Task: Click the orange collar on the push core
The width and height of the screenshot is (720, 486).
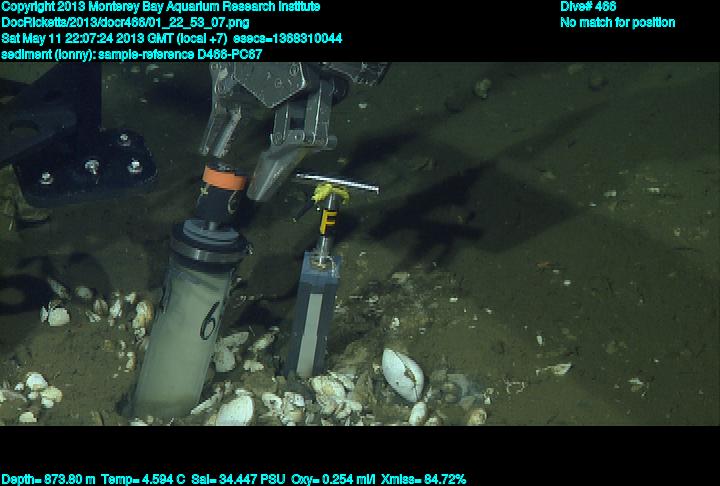Action: [x=225, y=178]
